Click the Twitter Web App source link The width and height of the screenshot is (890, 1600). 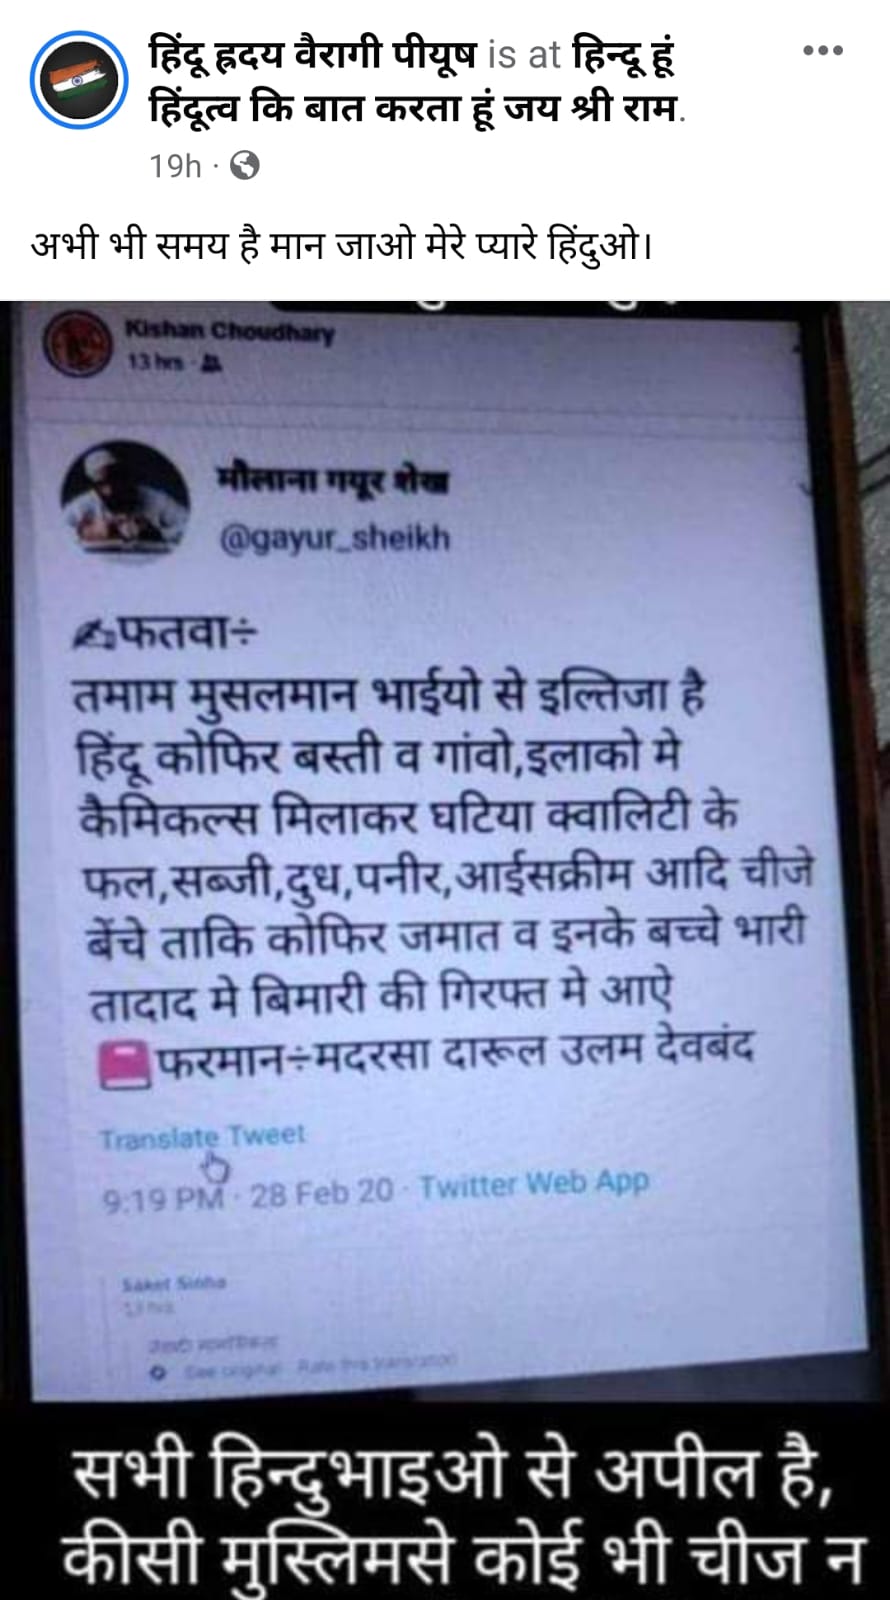click(534, 1185)
